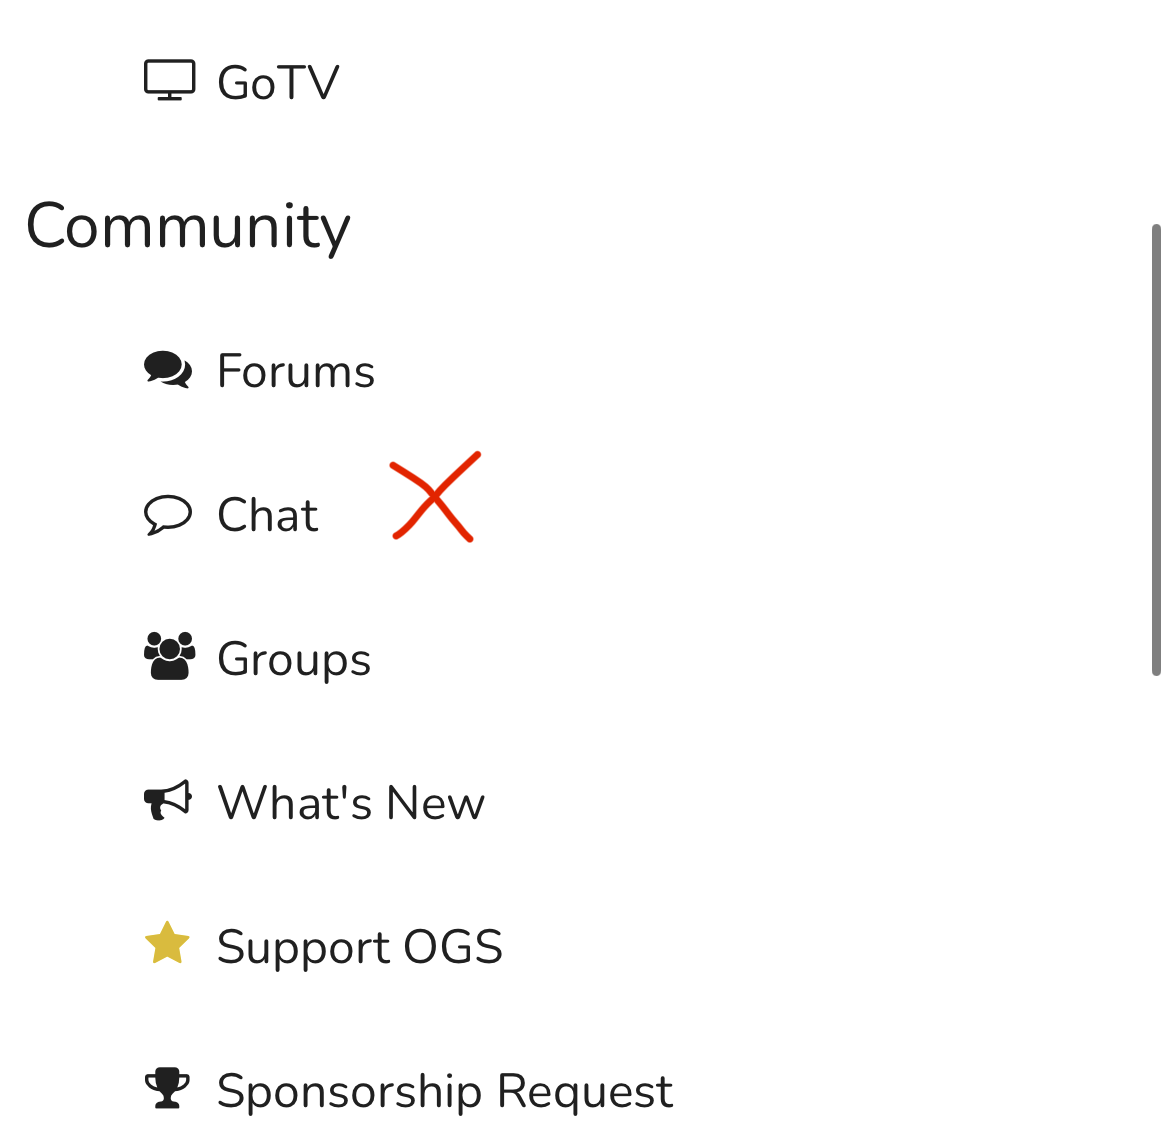Click the Groups people icon
The width and height of the screenshot is (1170, 1136).
(169, 657)
